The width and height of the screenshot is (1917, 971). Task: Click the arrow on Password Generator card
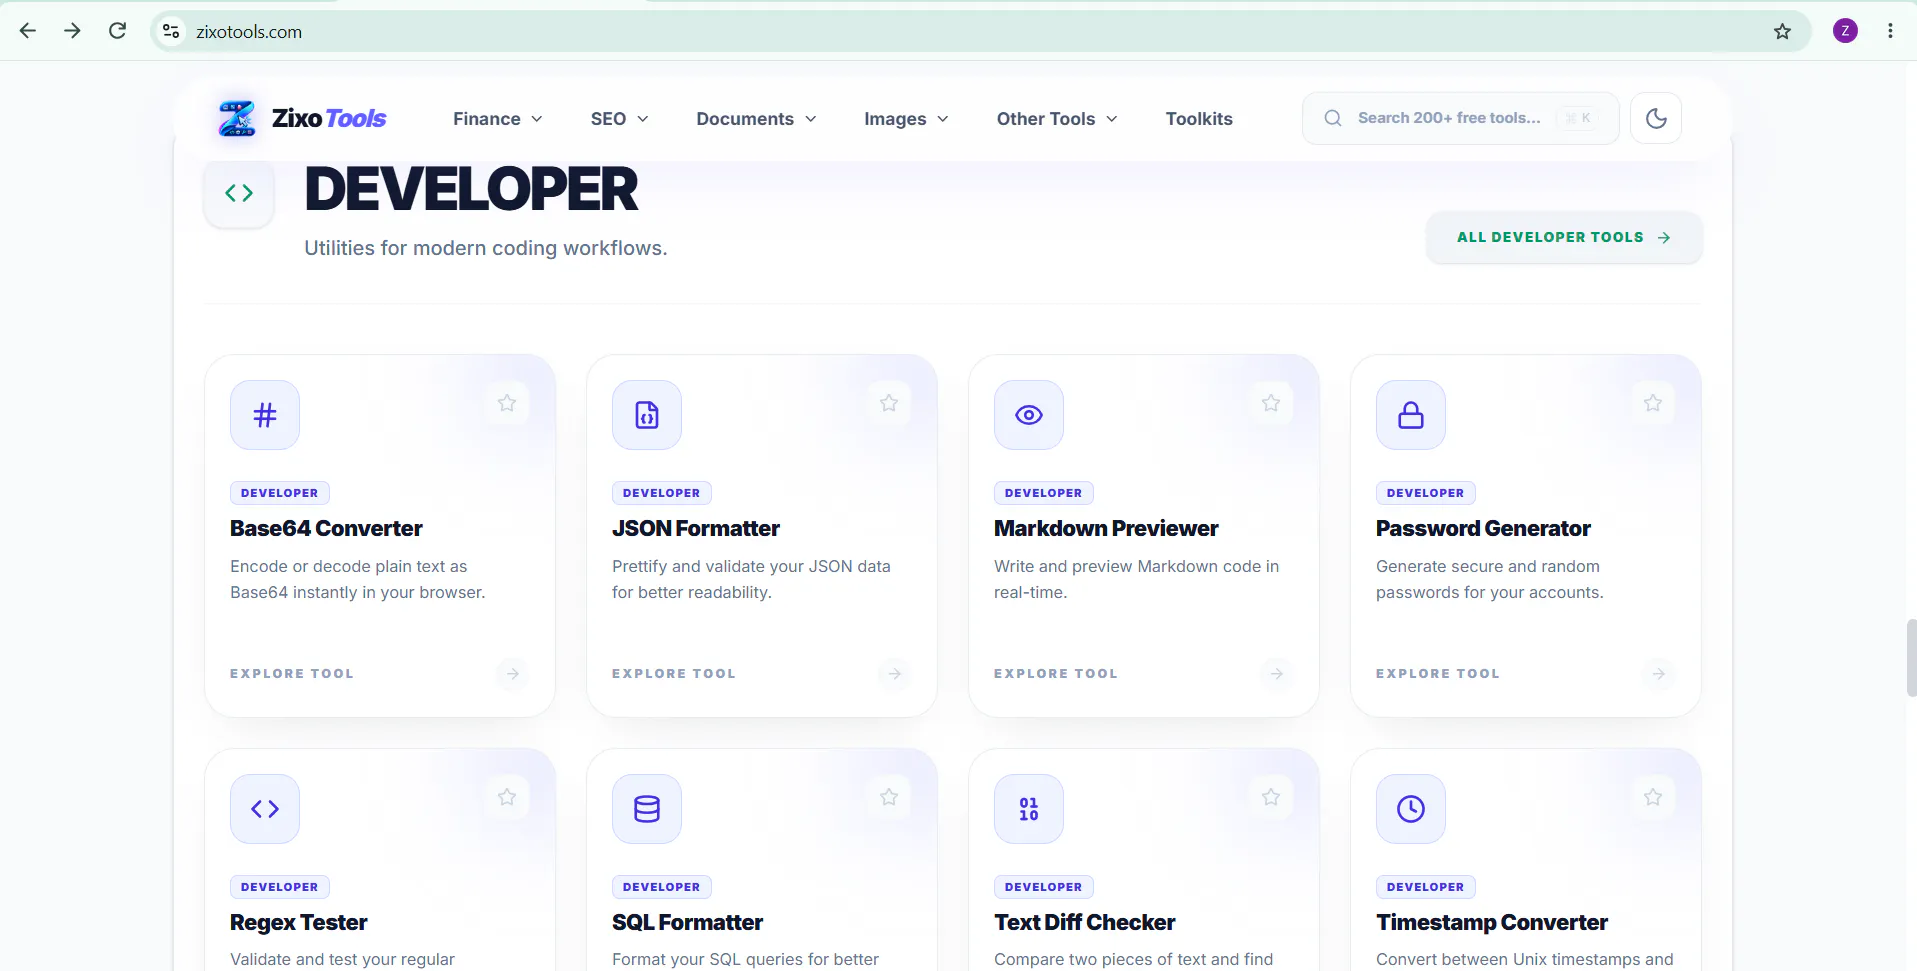(x=1659, y=674)
